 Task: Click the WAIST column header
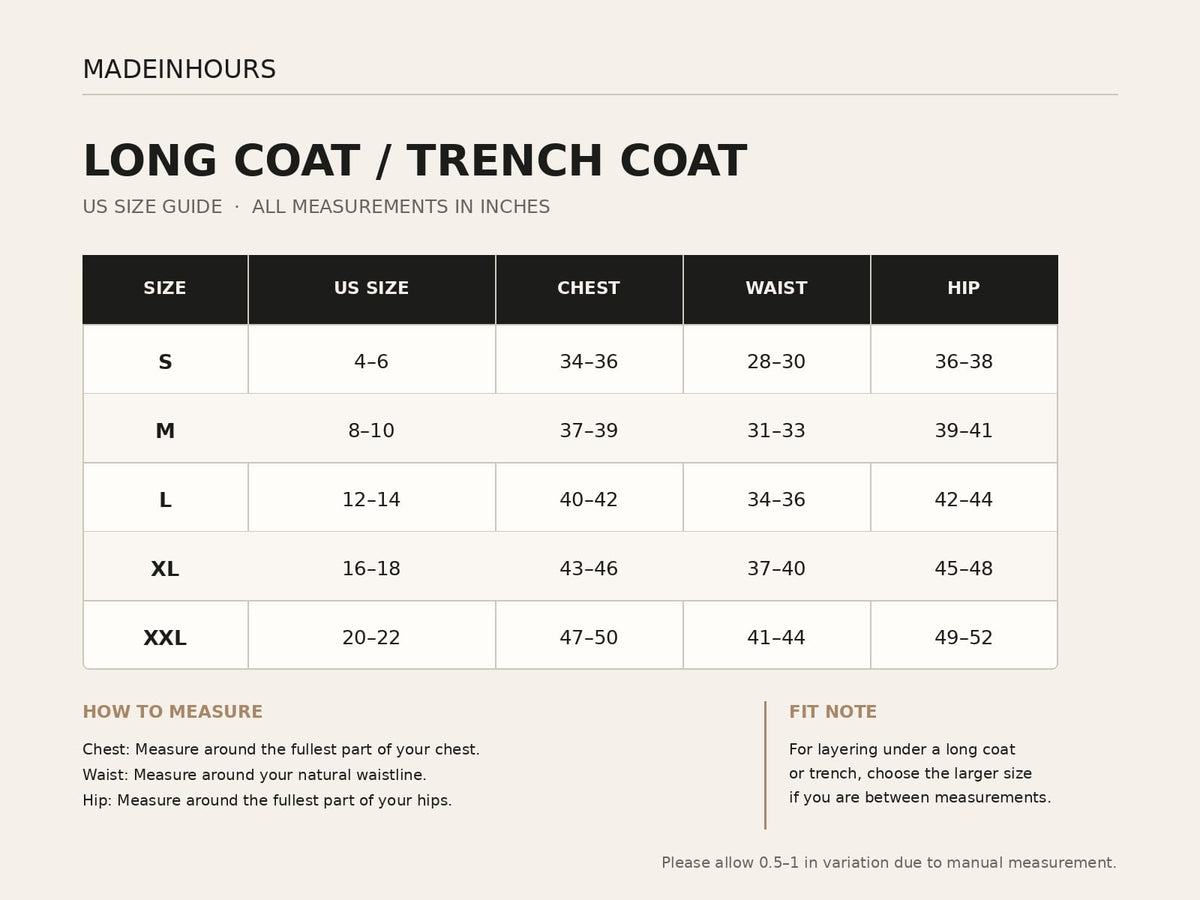[x=776, y=288]
